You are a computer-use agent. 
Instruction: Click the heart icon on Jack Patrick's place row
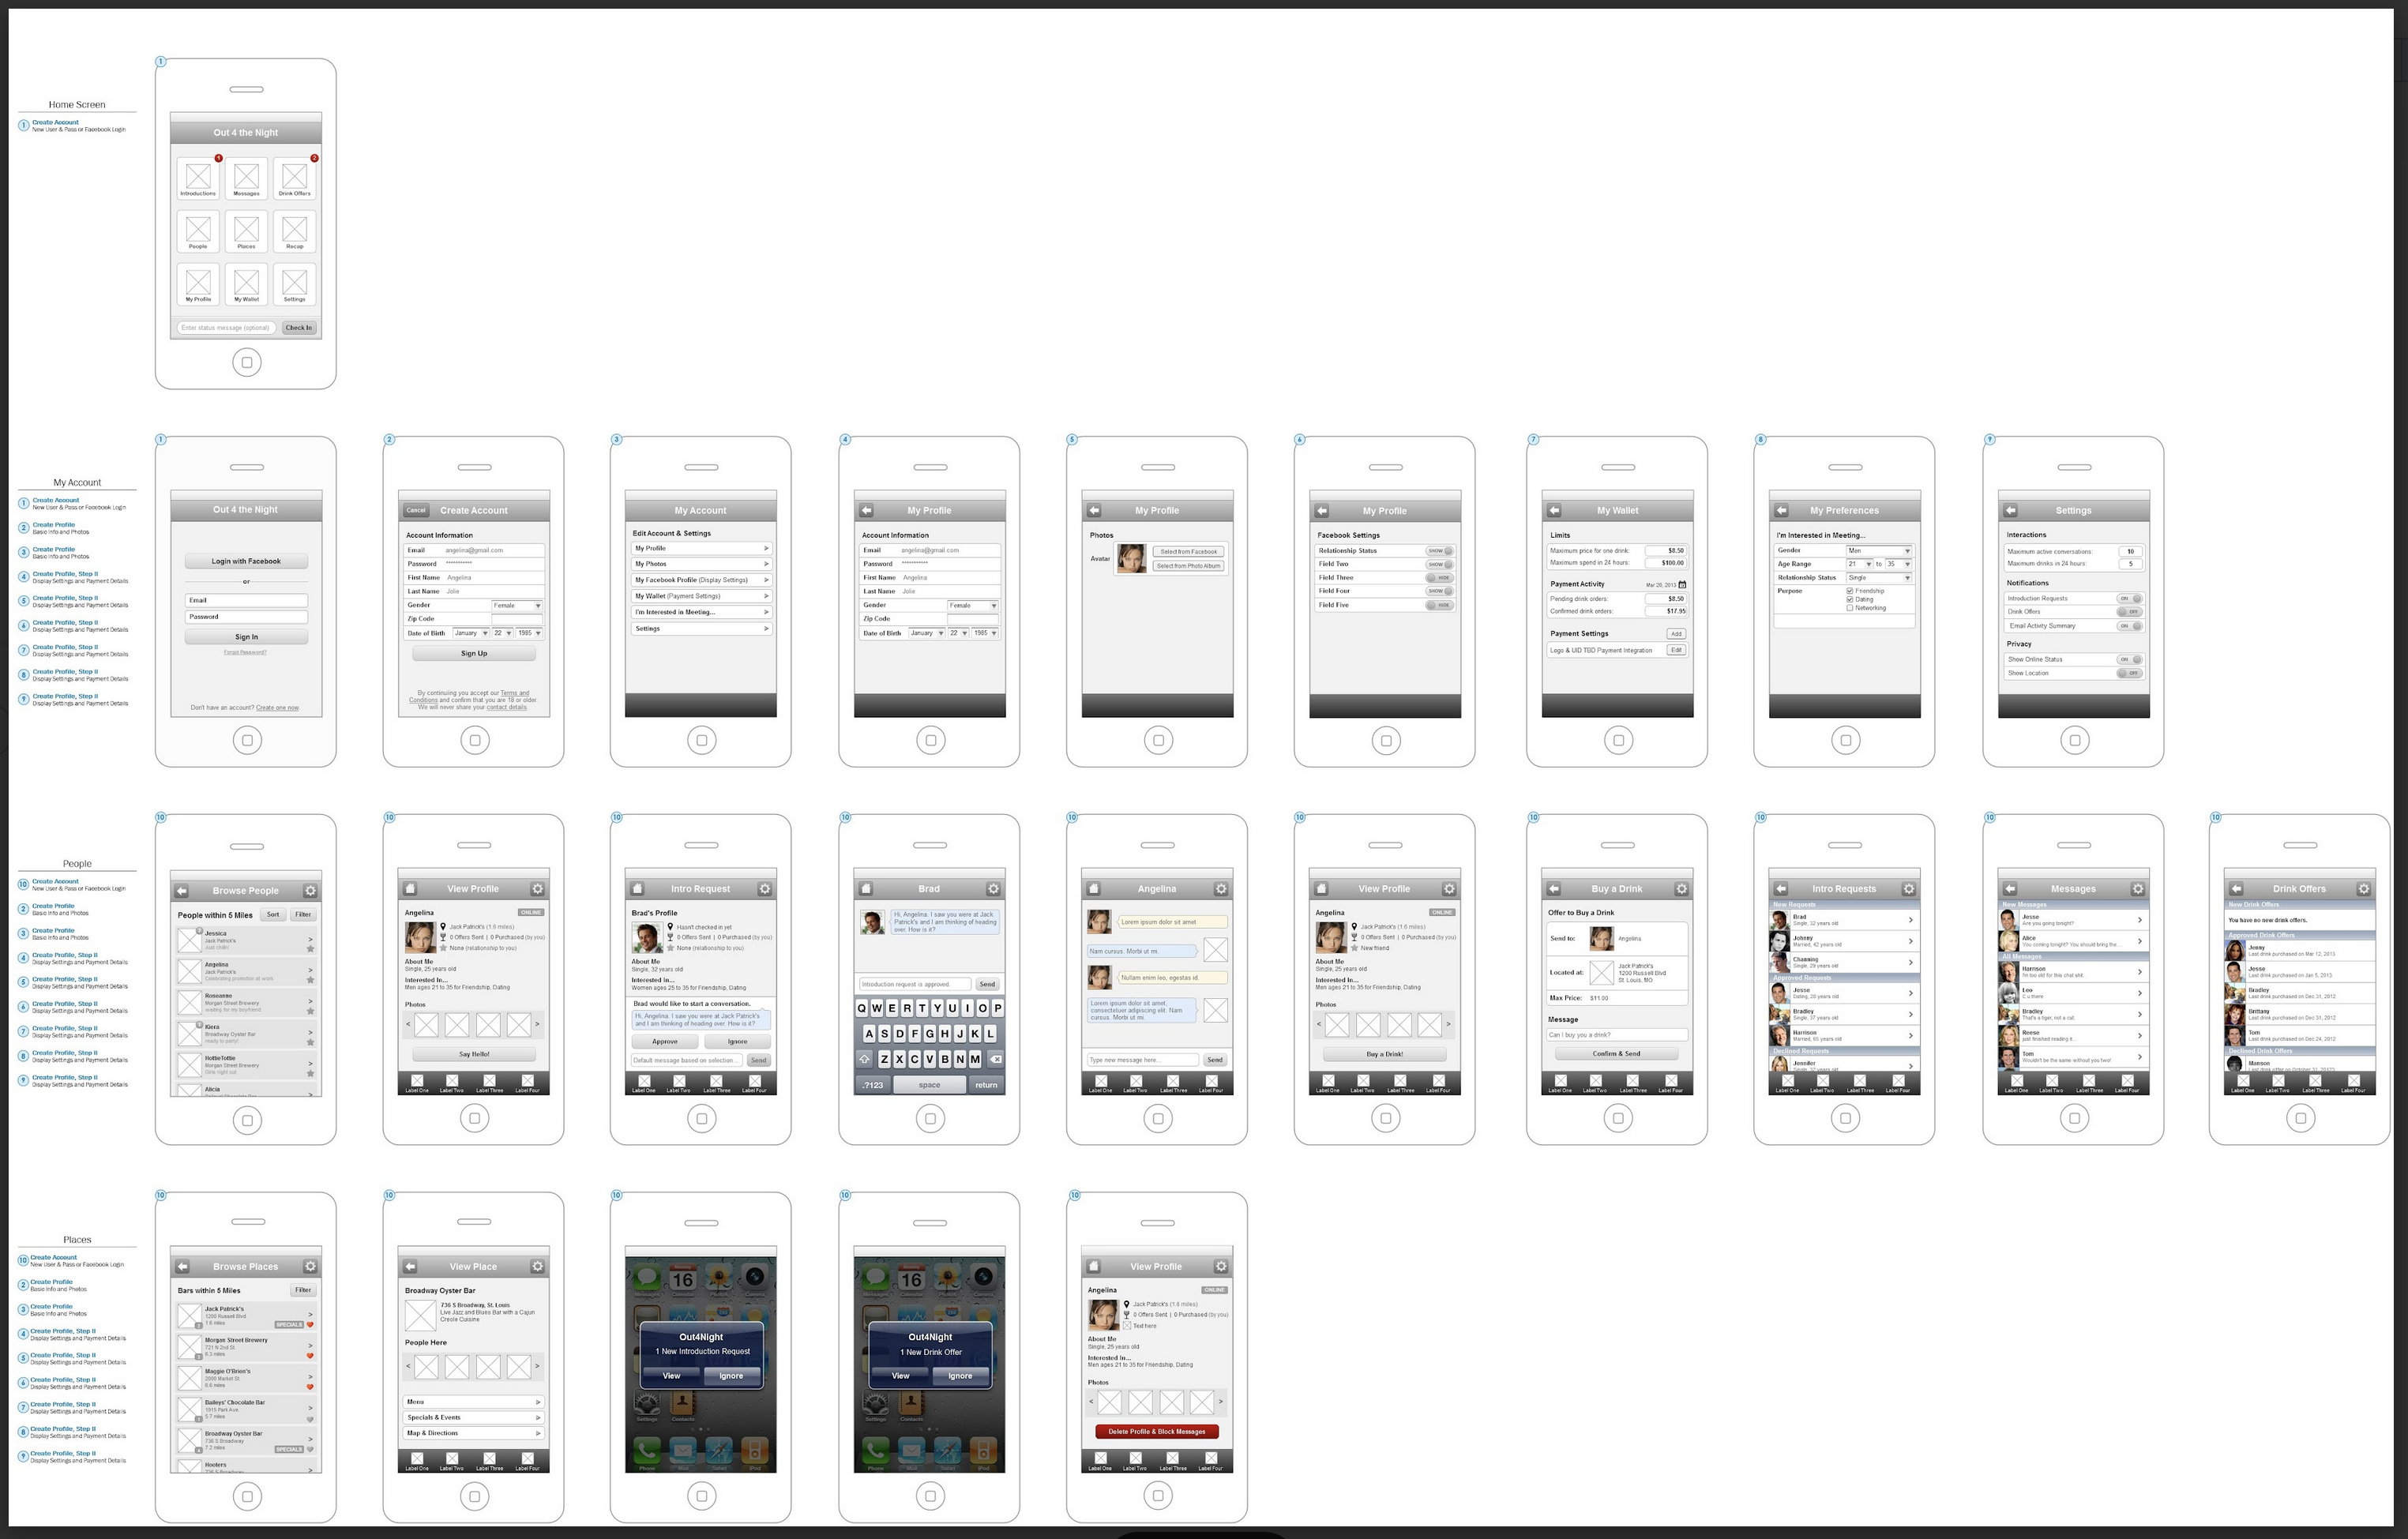310,1324
